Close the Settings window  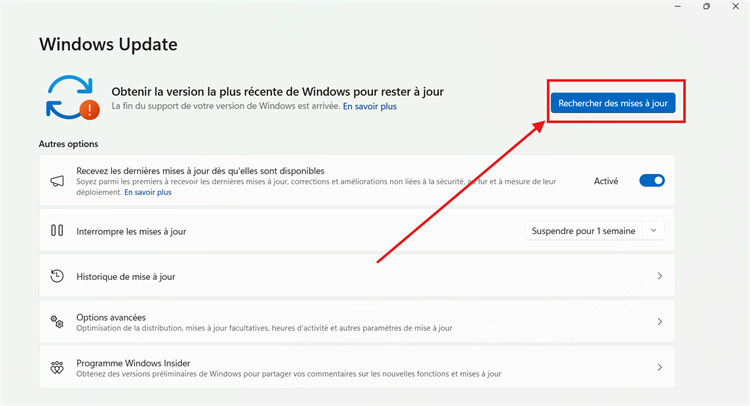[x=735, y=6]
